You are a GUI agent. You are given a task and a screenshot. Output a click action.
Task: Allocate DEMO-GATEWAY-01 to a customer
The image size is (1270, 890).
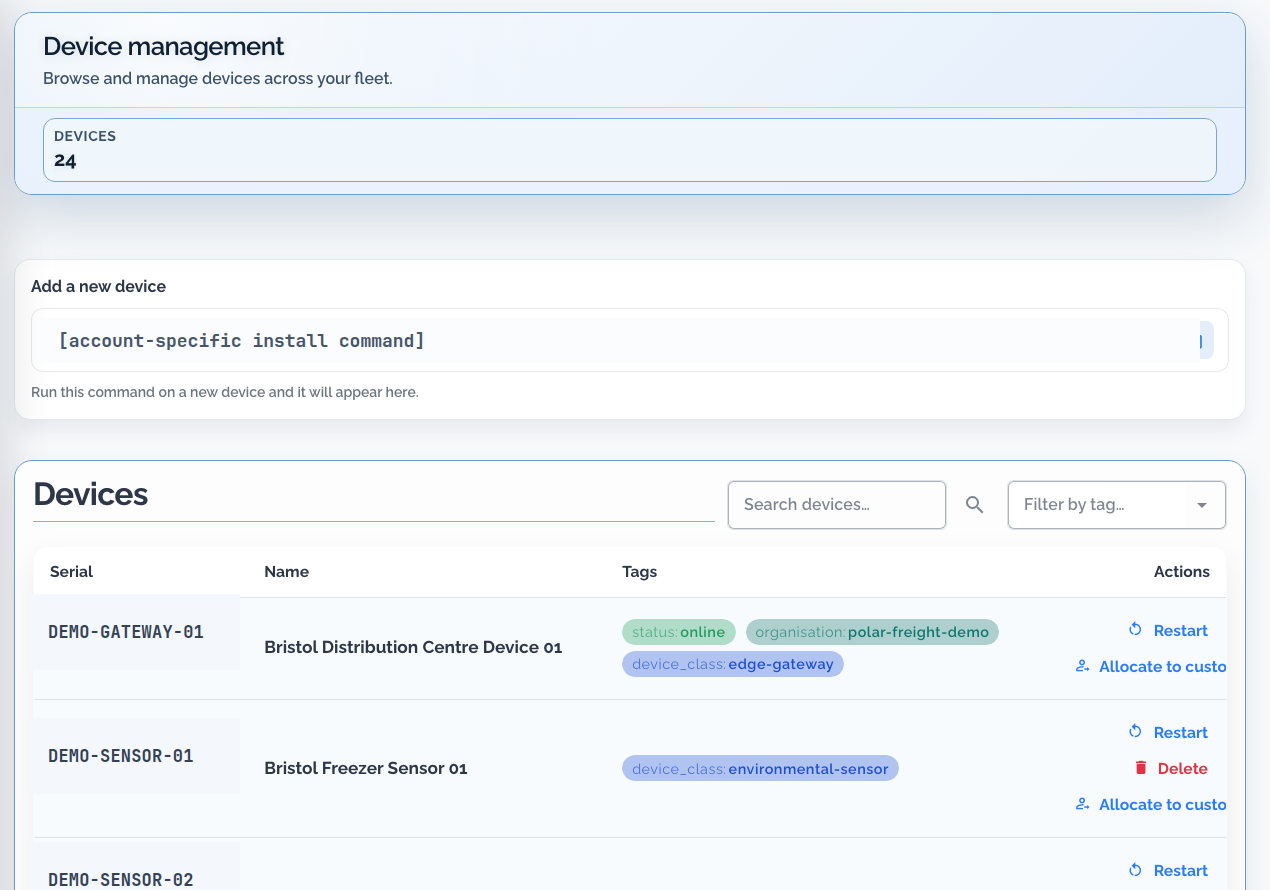(1150, 666)
